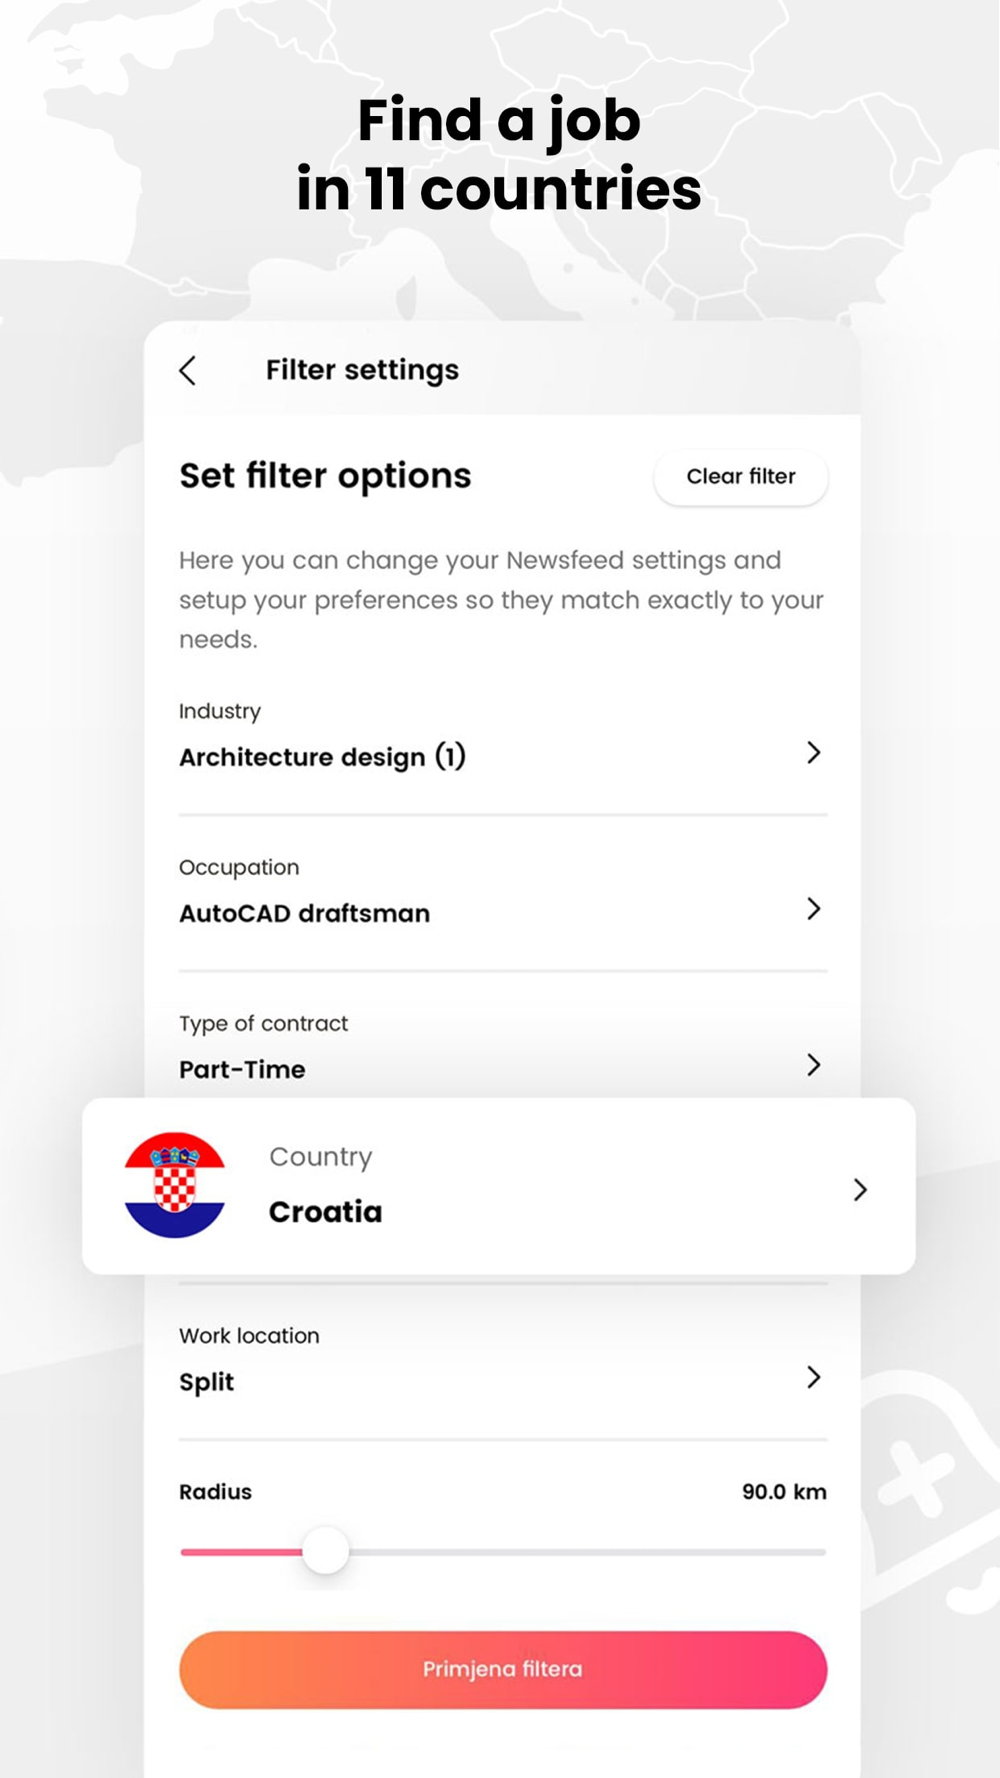The image size is (1000, 1778).
Task: Choose the Part-Time contract row
Action: pos(242,1069)
